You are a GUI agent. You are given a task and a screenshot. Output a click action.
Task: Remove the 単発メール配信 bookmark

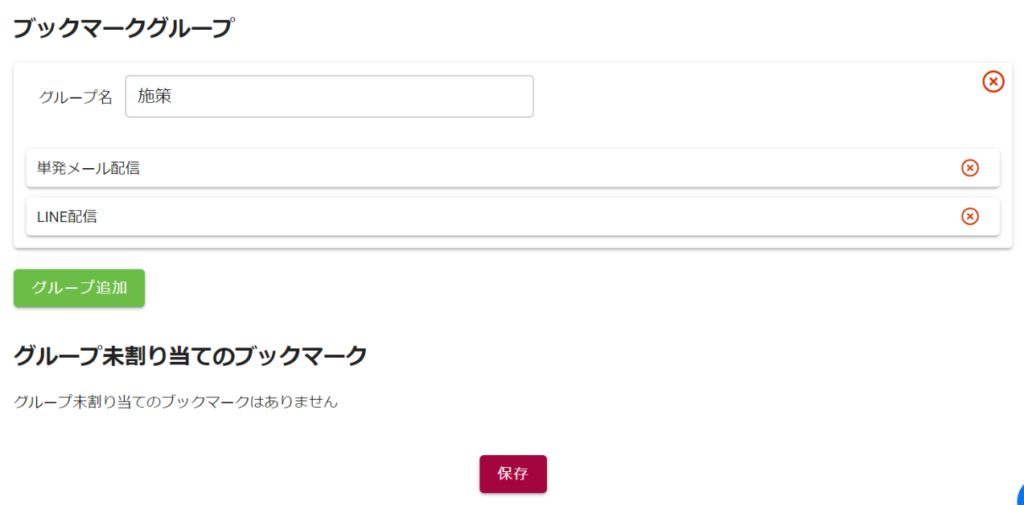969,168
